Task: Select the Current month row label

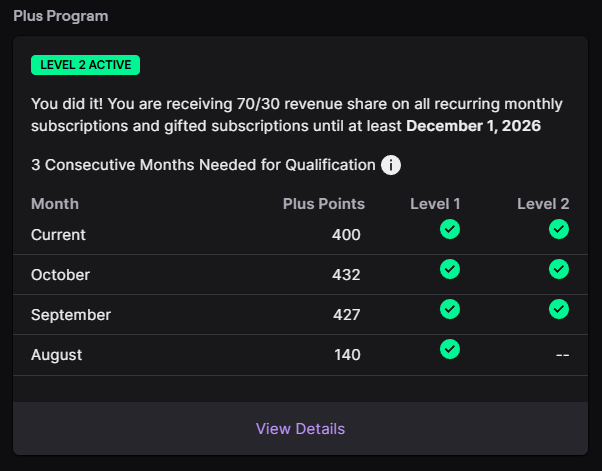Action: (x=58, y=235)
